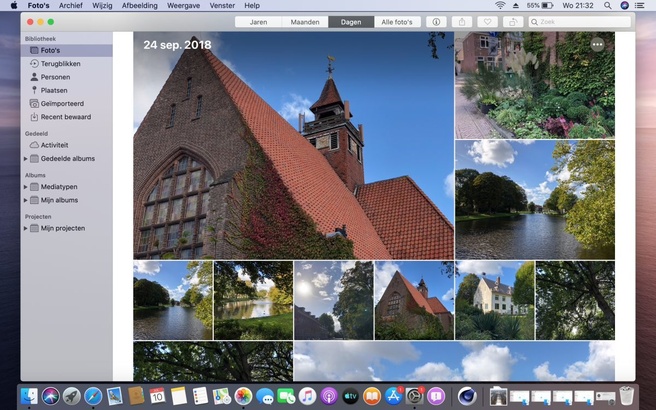
Task: Select Mijn projecten folder row
Action: [67, 228]
